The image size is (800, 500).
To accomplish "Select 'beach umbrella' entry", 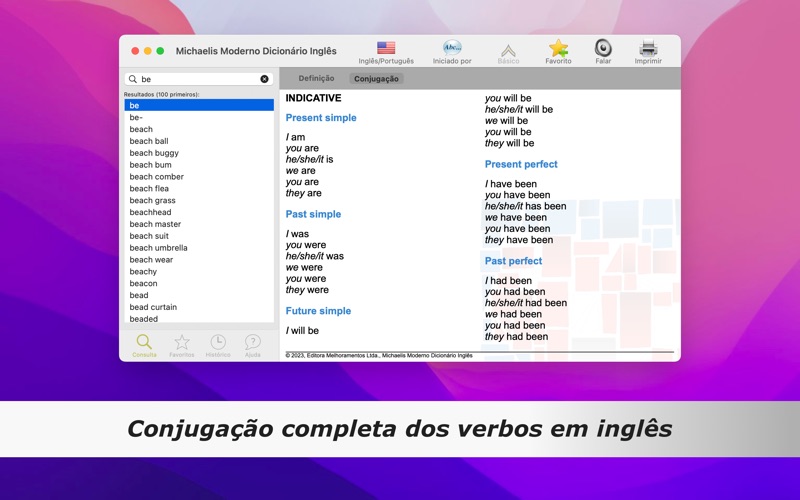I will click(199, 247).
